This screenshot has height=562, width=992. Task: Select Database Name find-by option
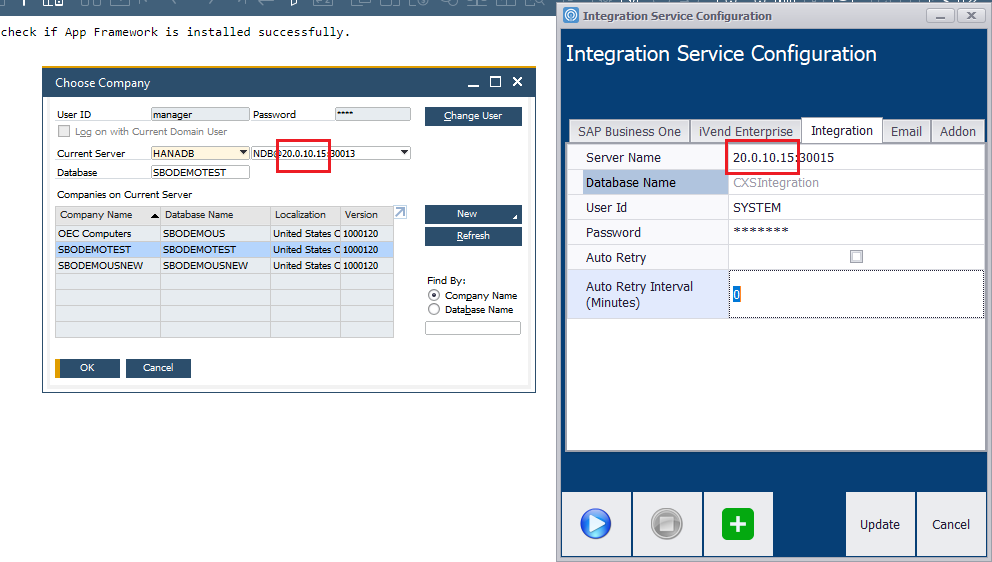[434, 309]
